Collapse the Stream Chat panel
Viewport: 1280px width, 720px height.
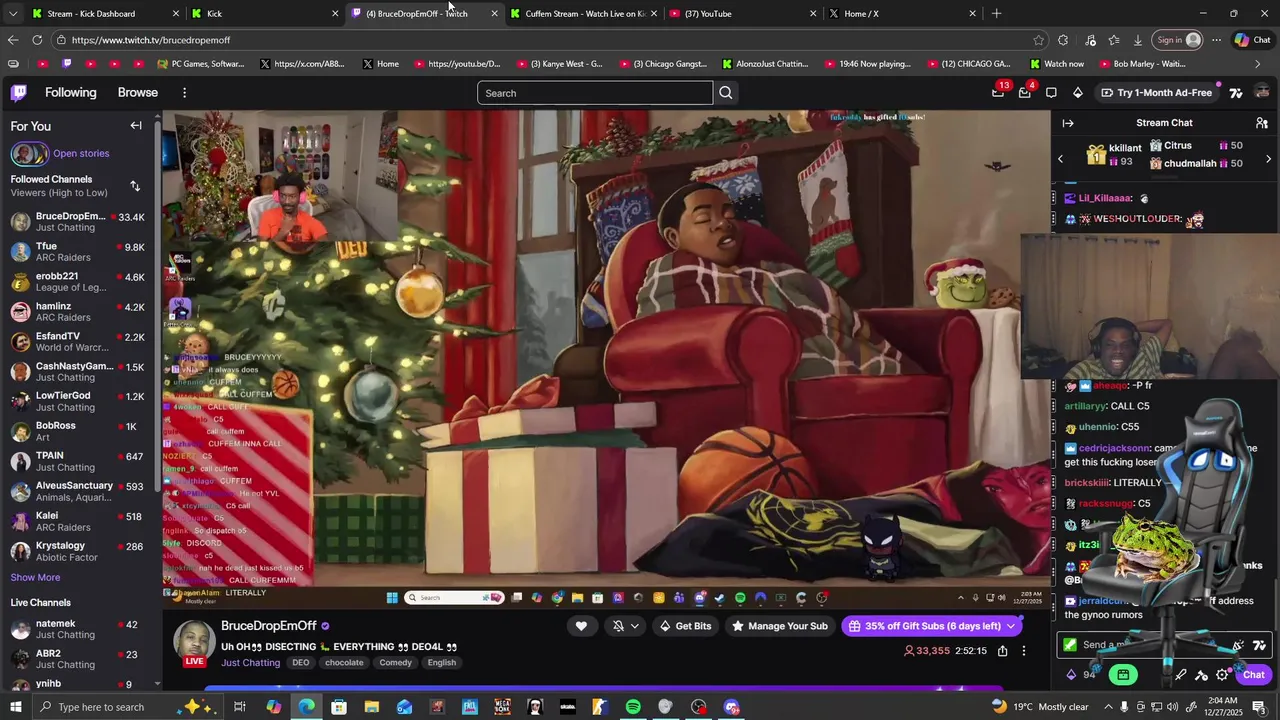point(1068,123)
